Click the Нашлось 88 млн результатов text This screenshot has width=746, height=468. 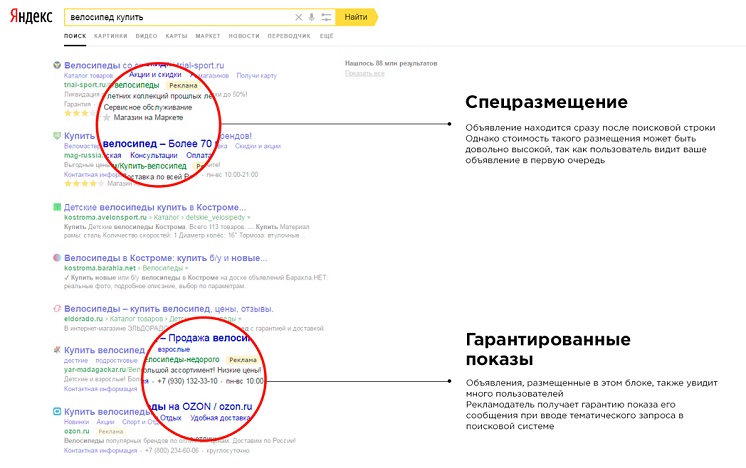point(391,63)
